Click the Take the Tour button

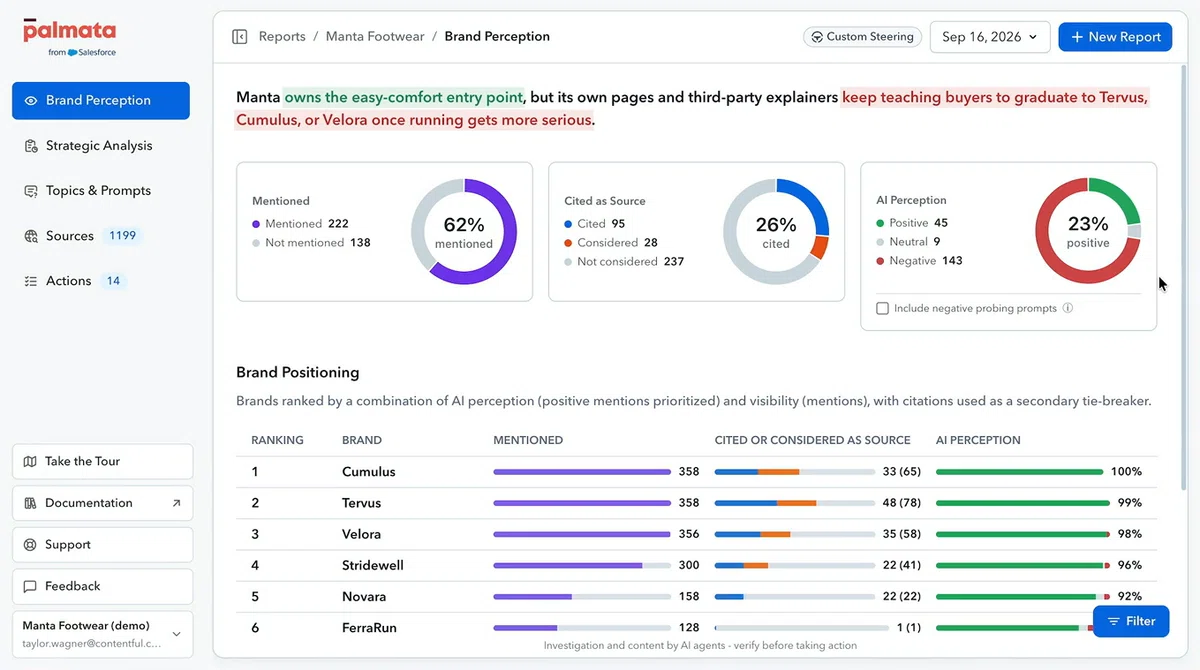coord(103,462)
